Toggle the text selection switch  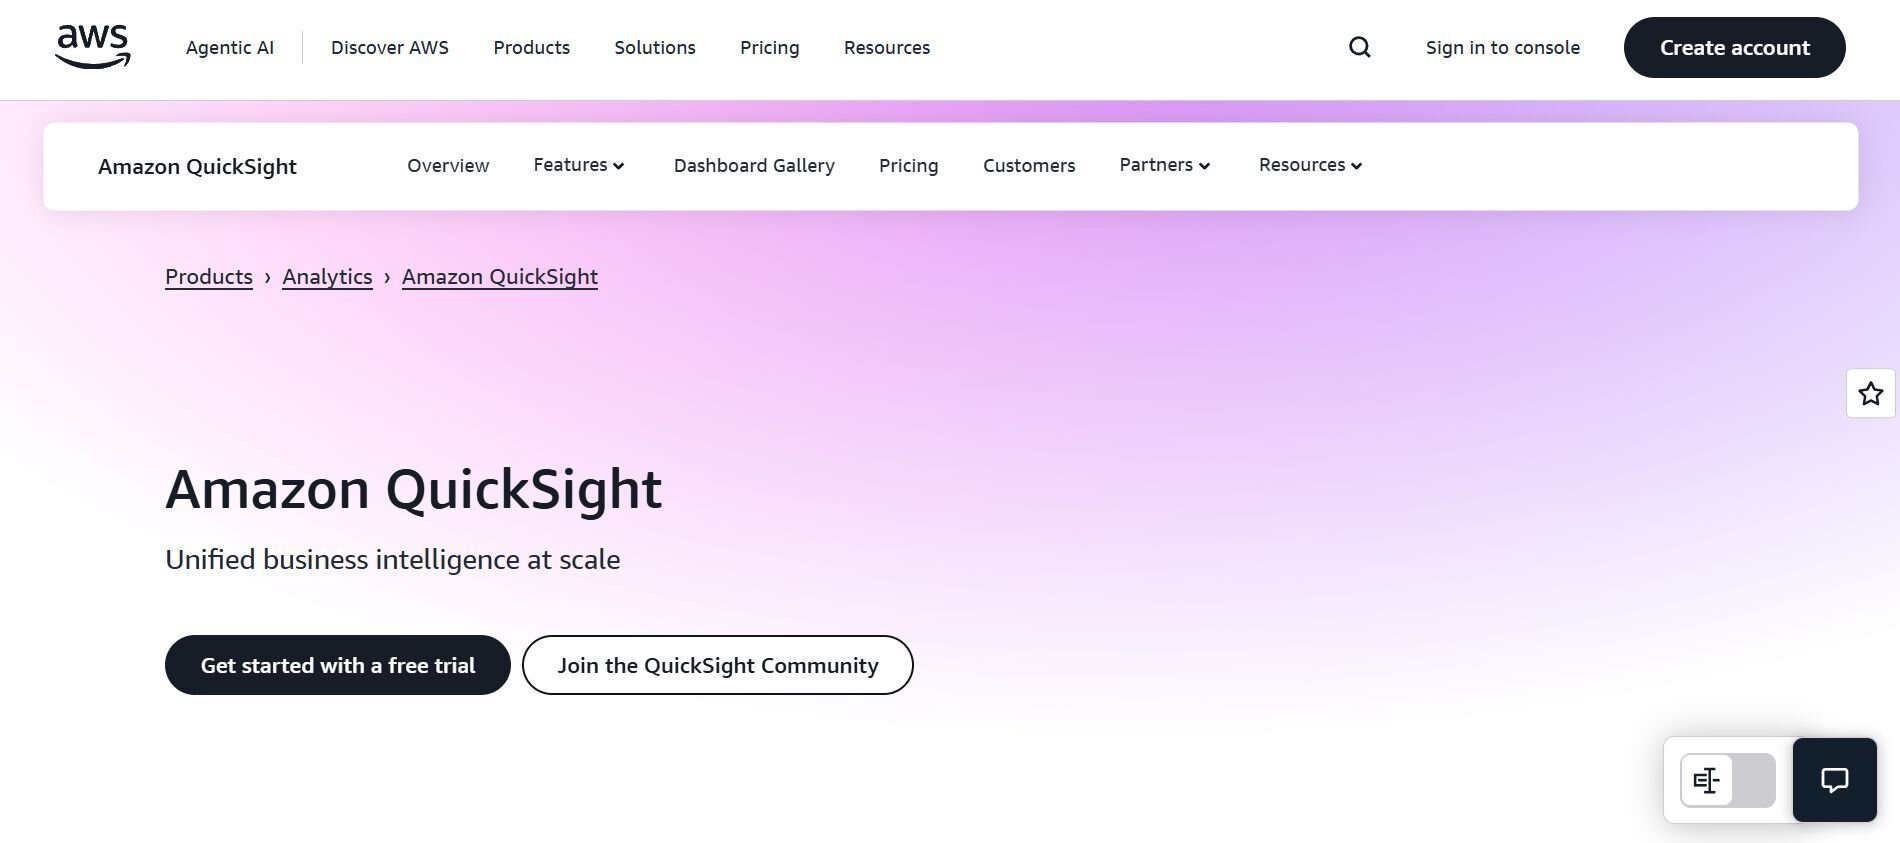[x=1727, y=780]
